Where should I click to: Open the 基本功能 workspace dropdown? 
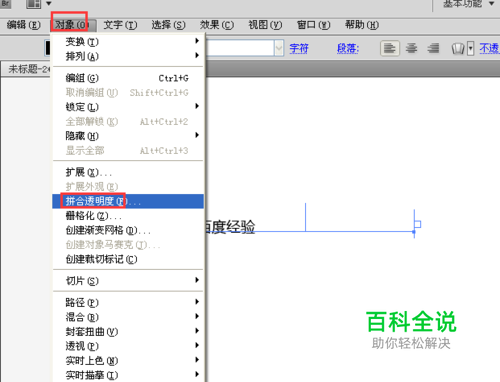pos(469,4)
